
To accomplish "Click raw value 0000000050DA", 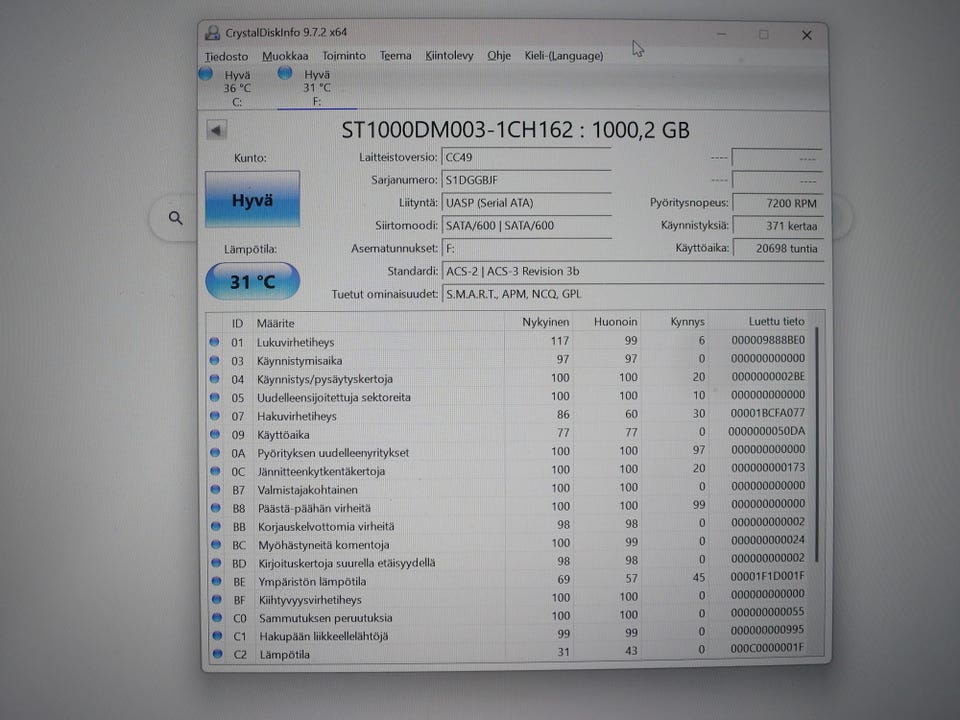I will click(x=767, y=431).
